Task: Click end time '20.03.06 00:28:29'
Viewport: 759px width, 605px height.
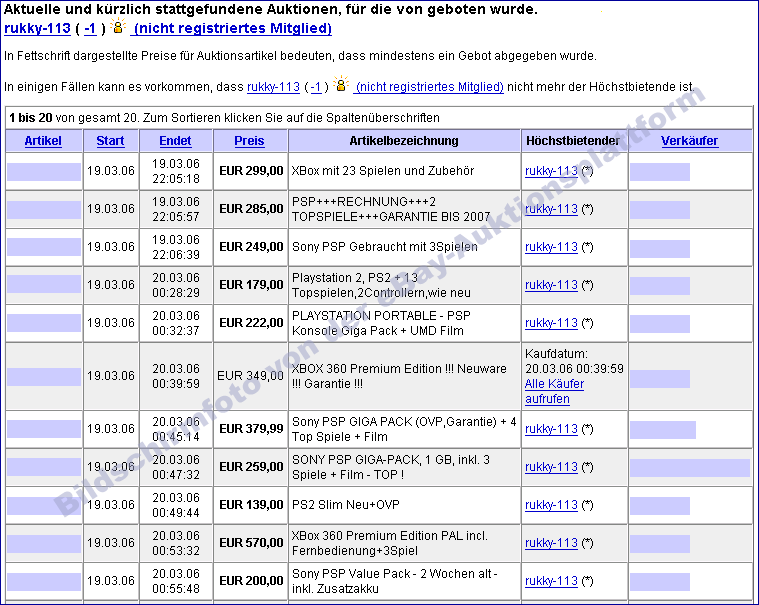Action: [176, 285]
